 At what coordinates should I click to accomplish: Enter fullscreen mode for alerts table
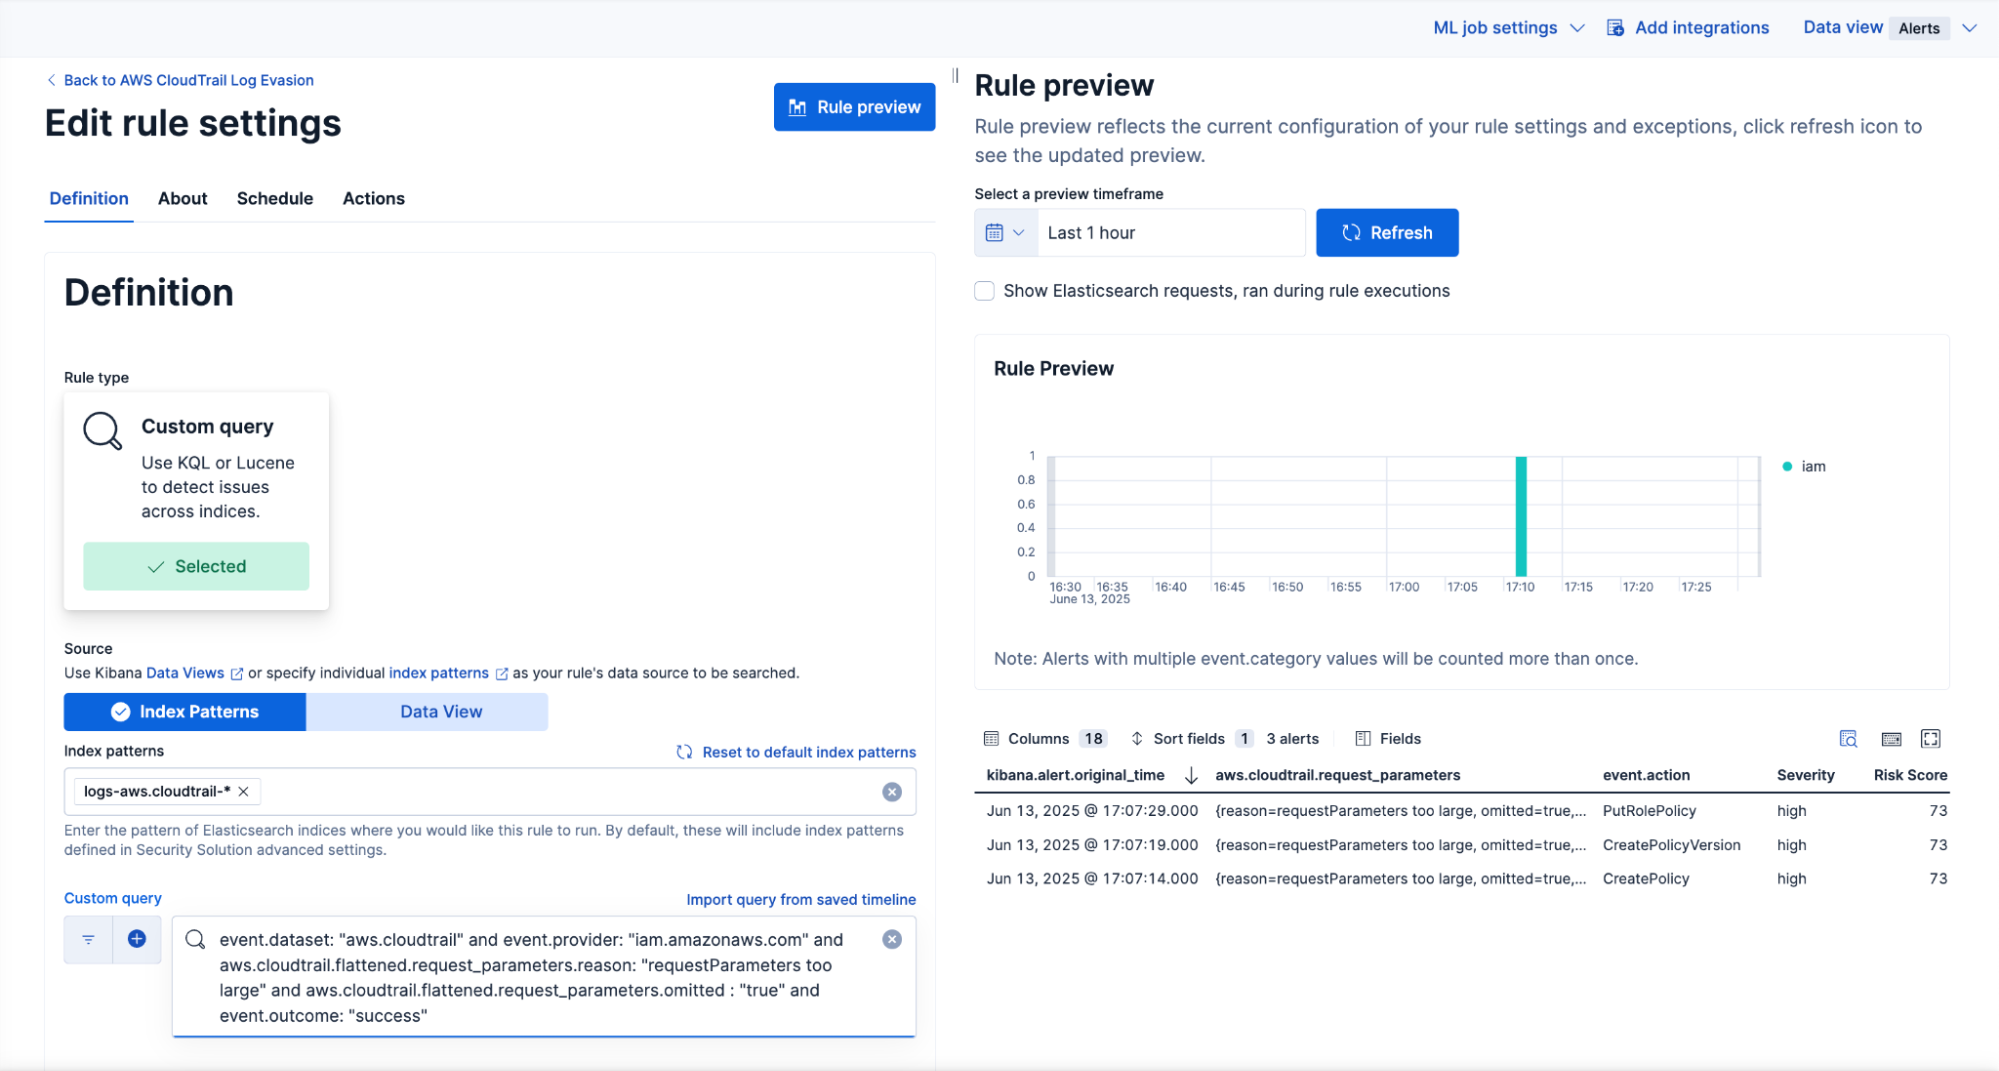1931,739
